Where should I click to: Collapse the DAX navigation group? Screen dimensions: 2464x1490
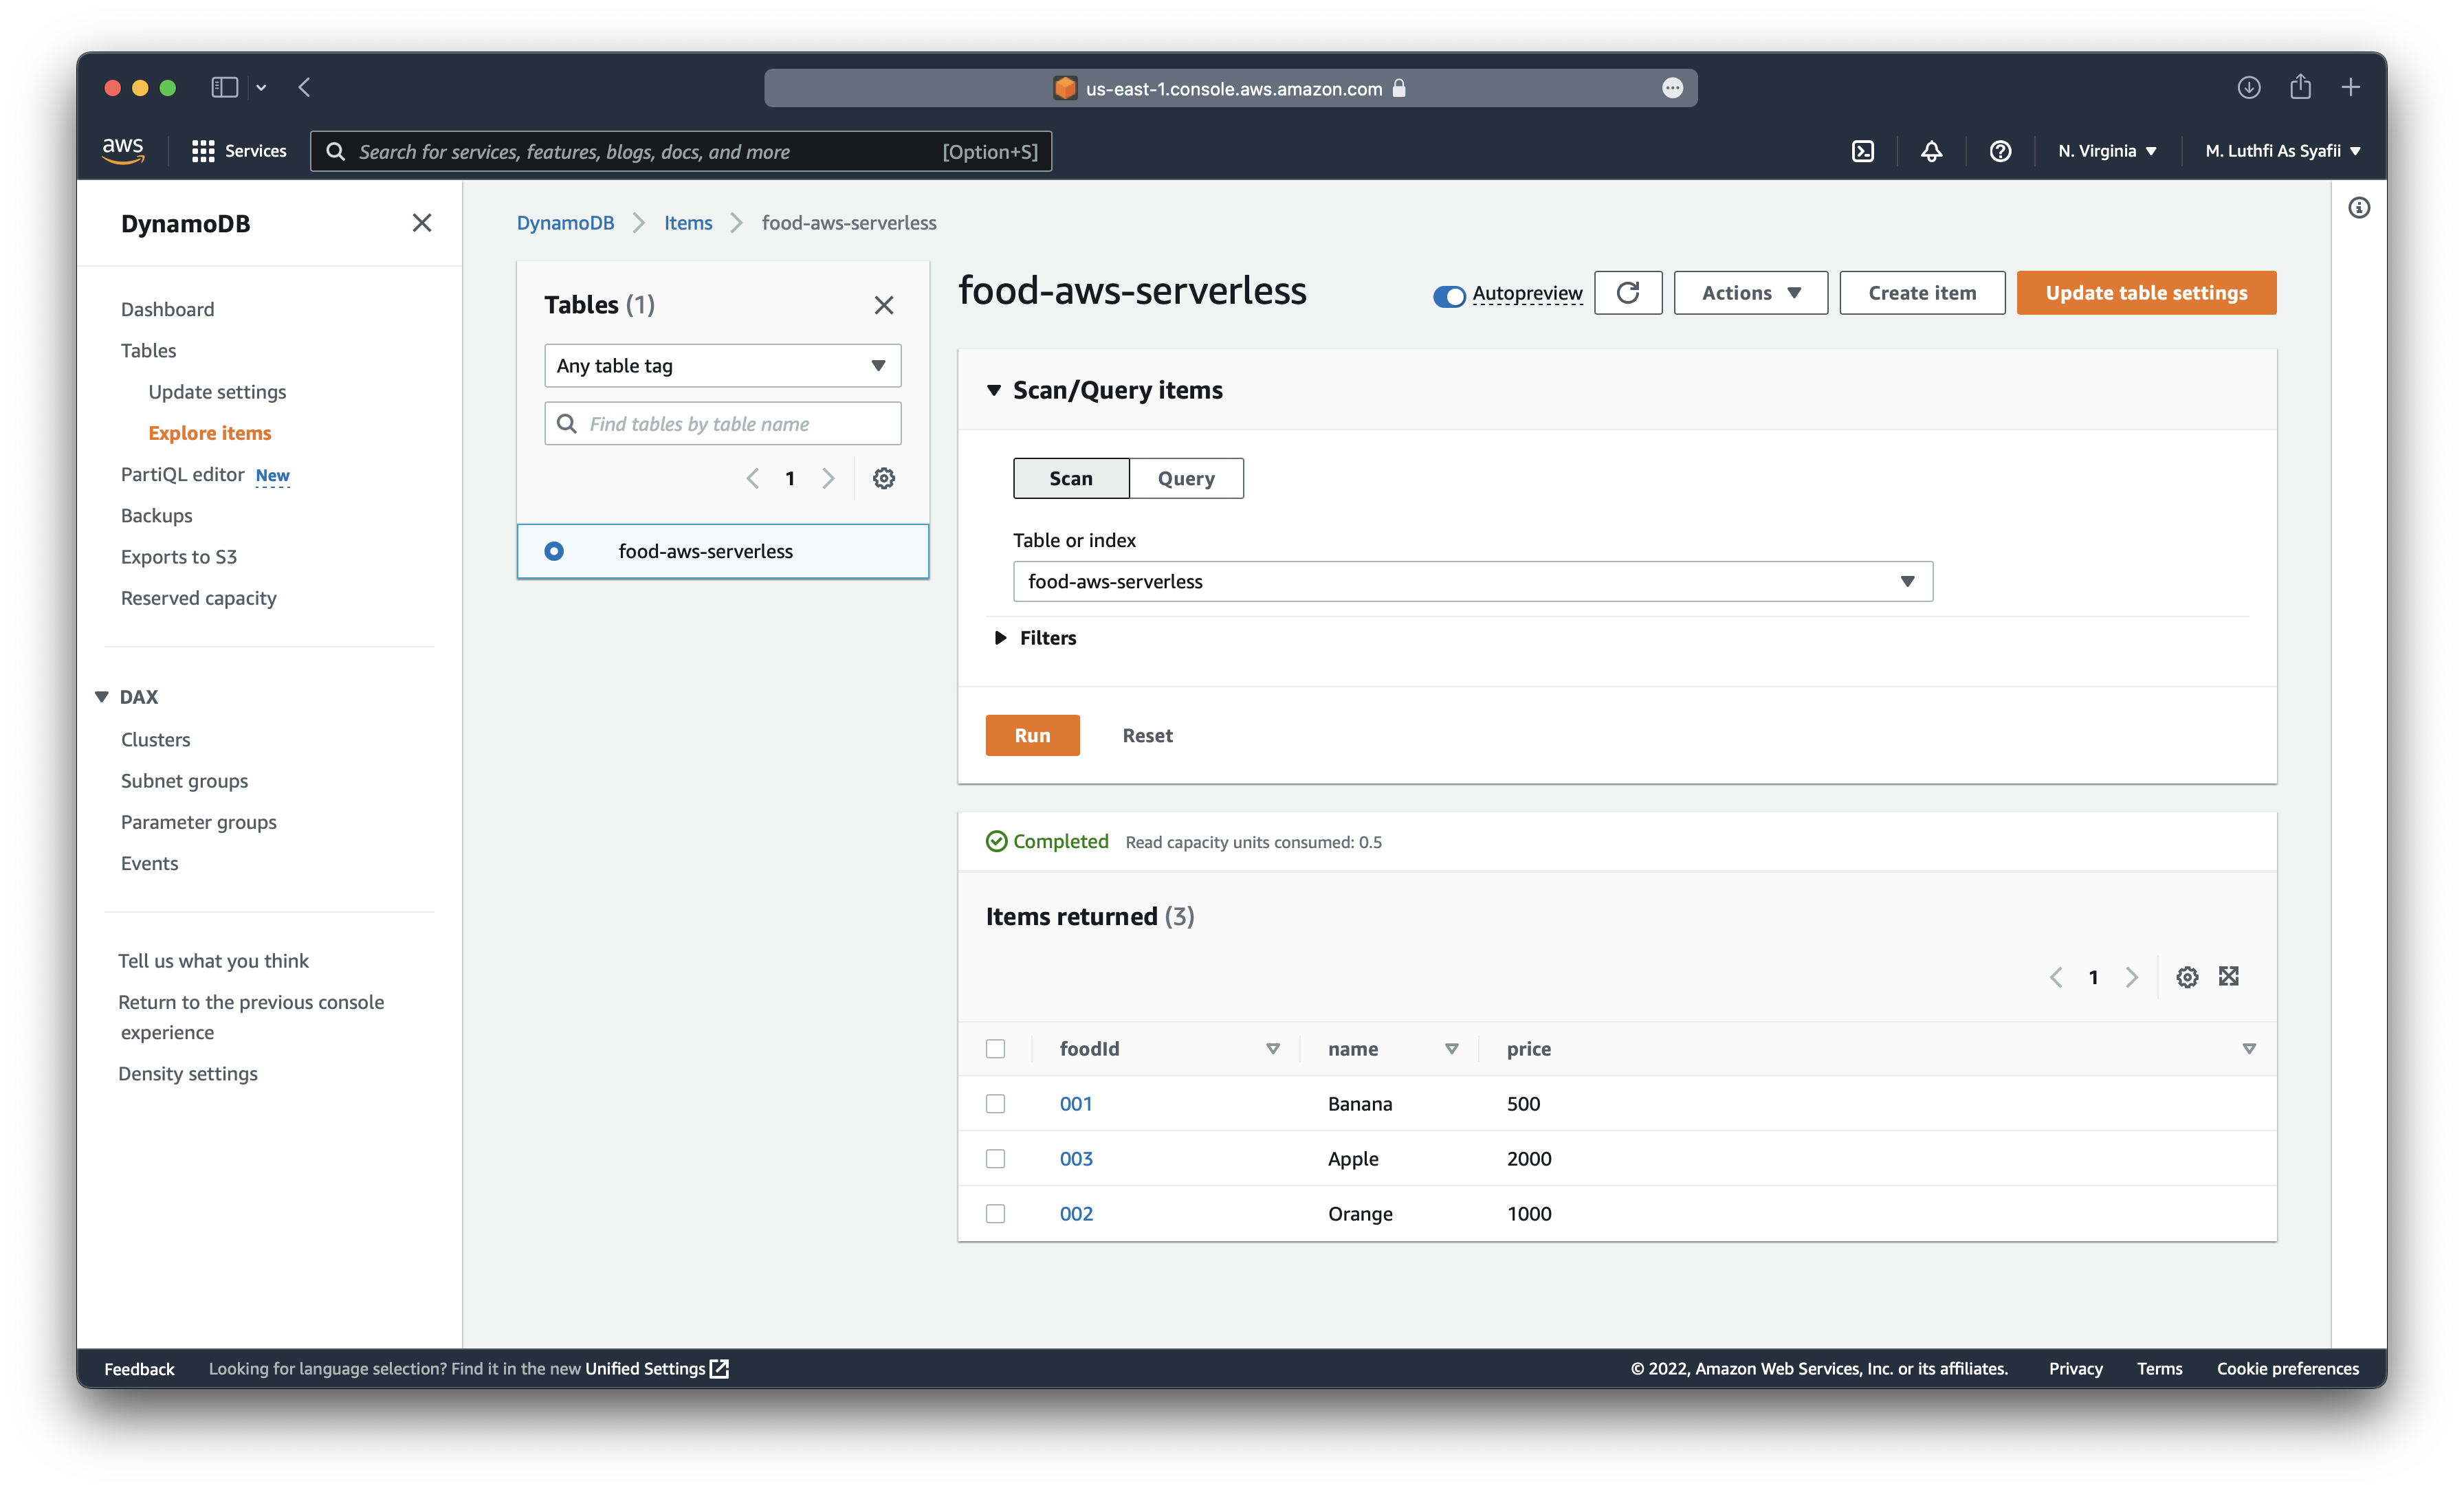[102, 697]
